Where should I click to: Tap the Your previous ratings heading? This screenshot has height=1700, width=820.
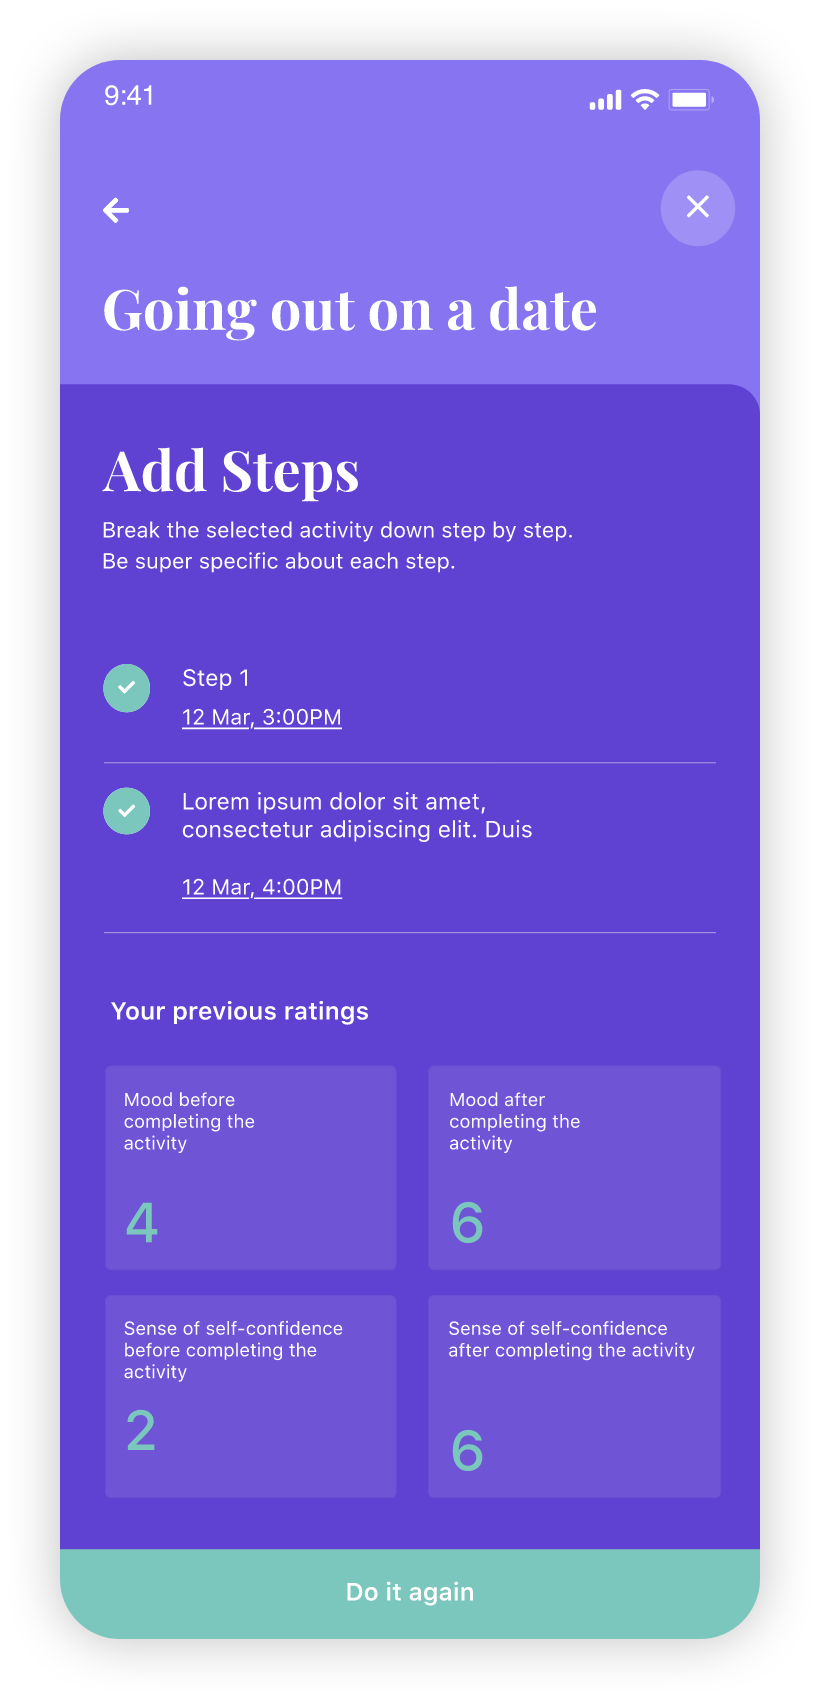tap(240, 1011)
